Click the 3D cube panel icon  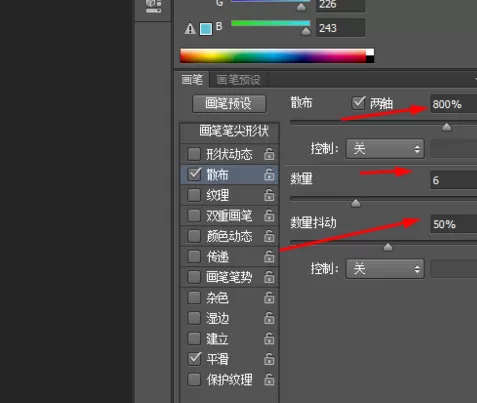(154, 6)
